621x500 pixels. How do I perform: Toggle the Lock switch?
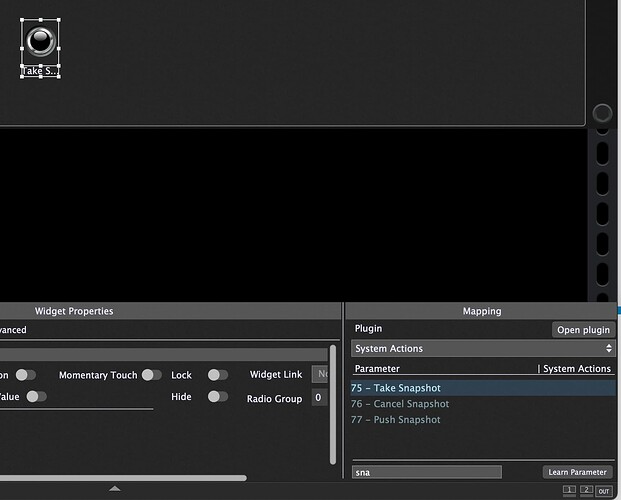218,375
